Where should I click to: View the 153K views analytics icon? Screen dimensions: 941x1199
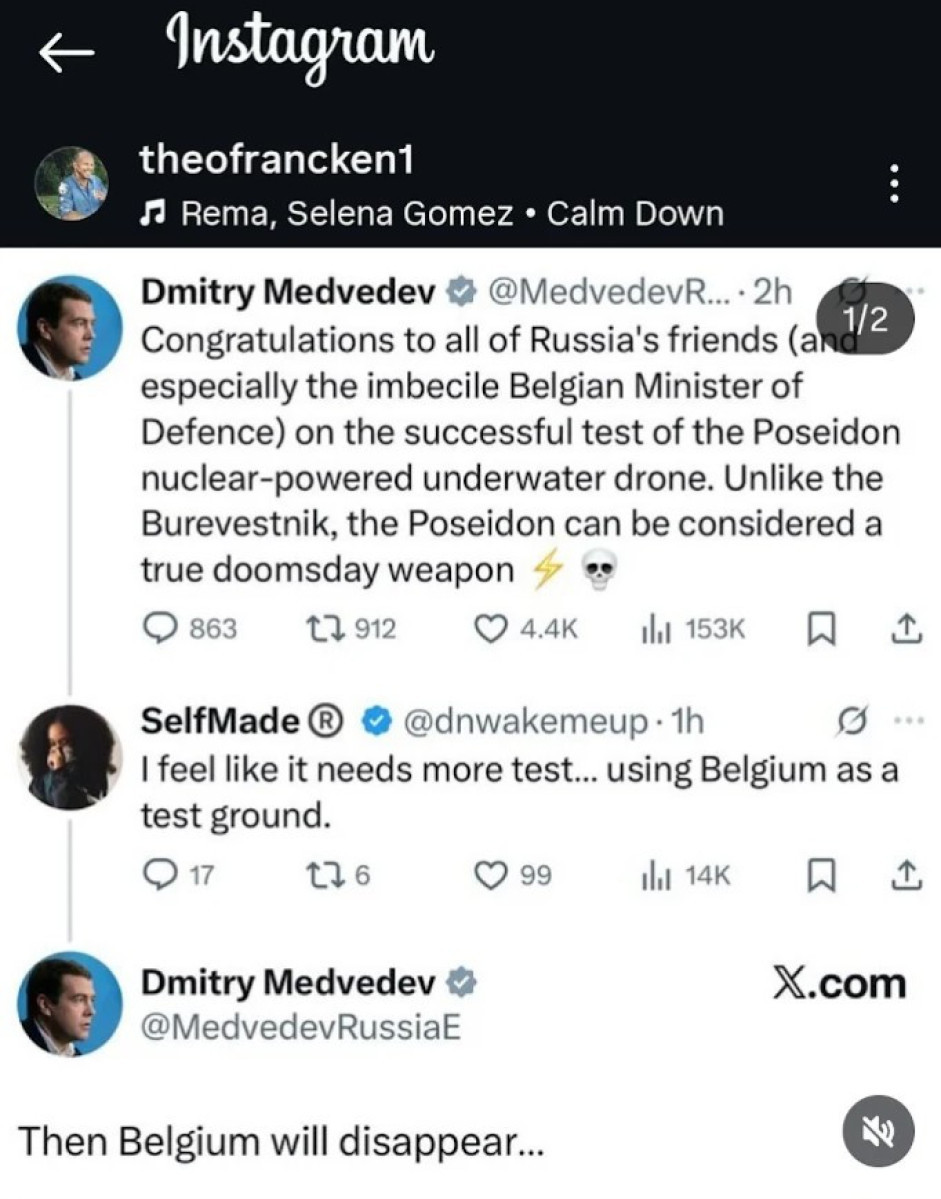(x=653, y=628)
